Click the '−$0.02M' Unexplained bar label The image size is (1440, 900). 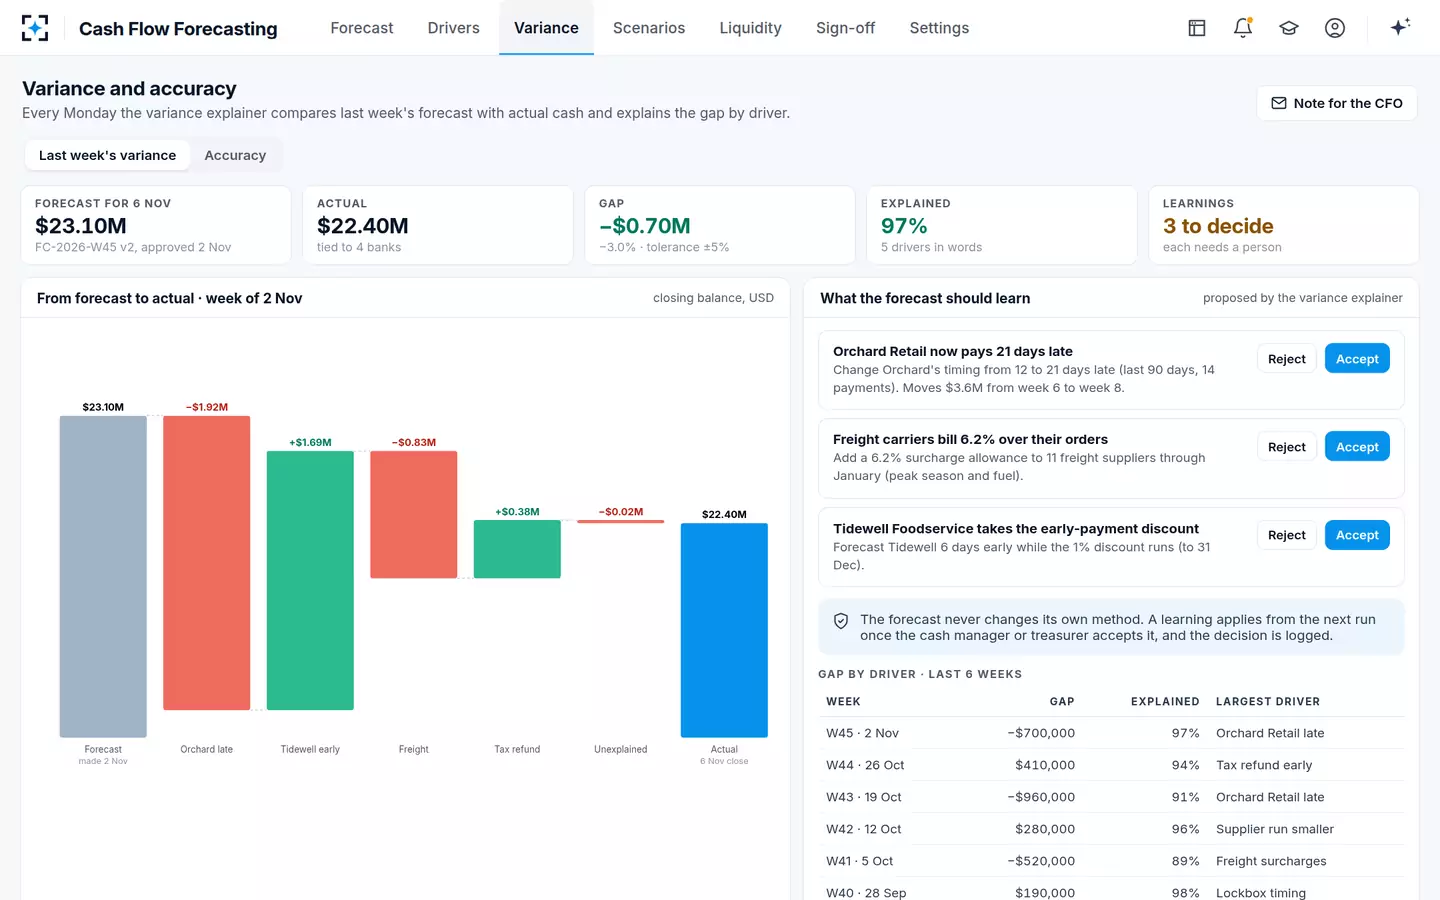[x=621, y=512]
